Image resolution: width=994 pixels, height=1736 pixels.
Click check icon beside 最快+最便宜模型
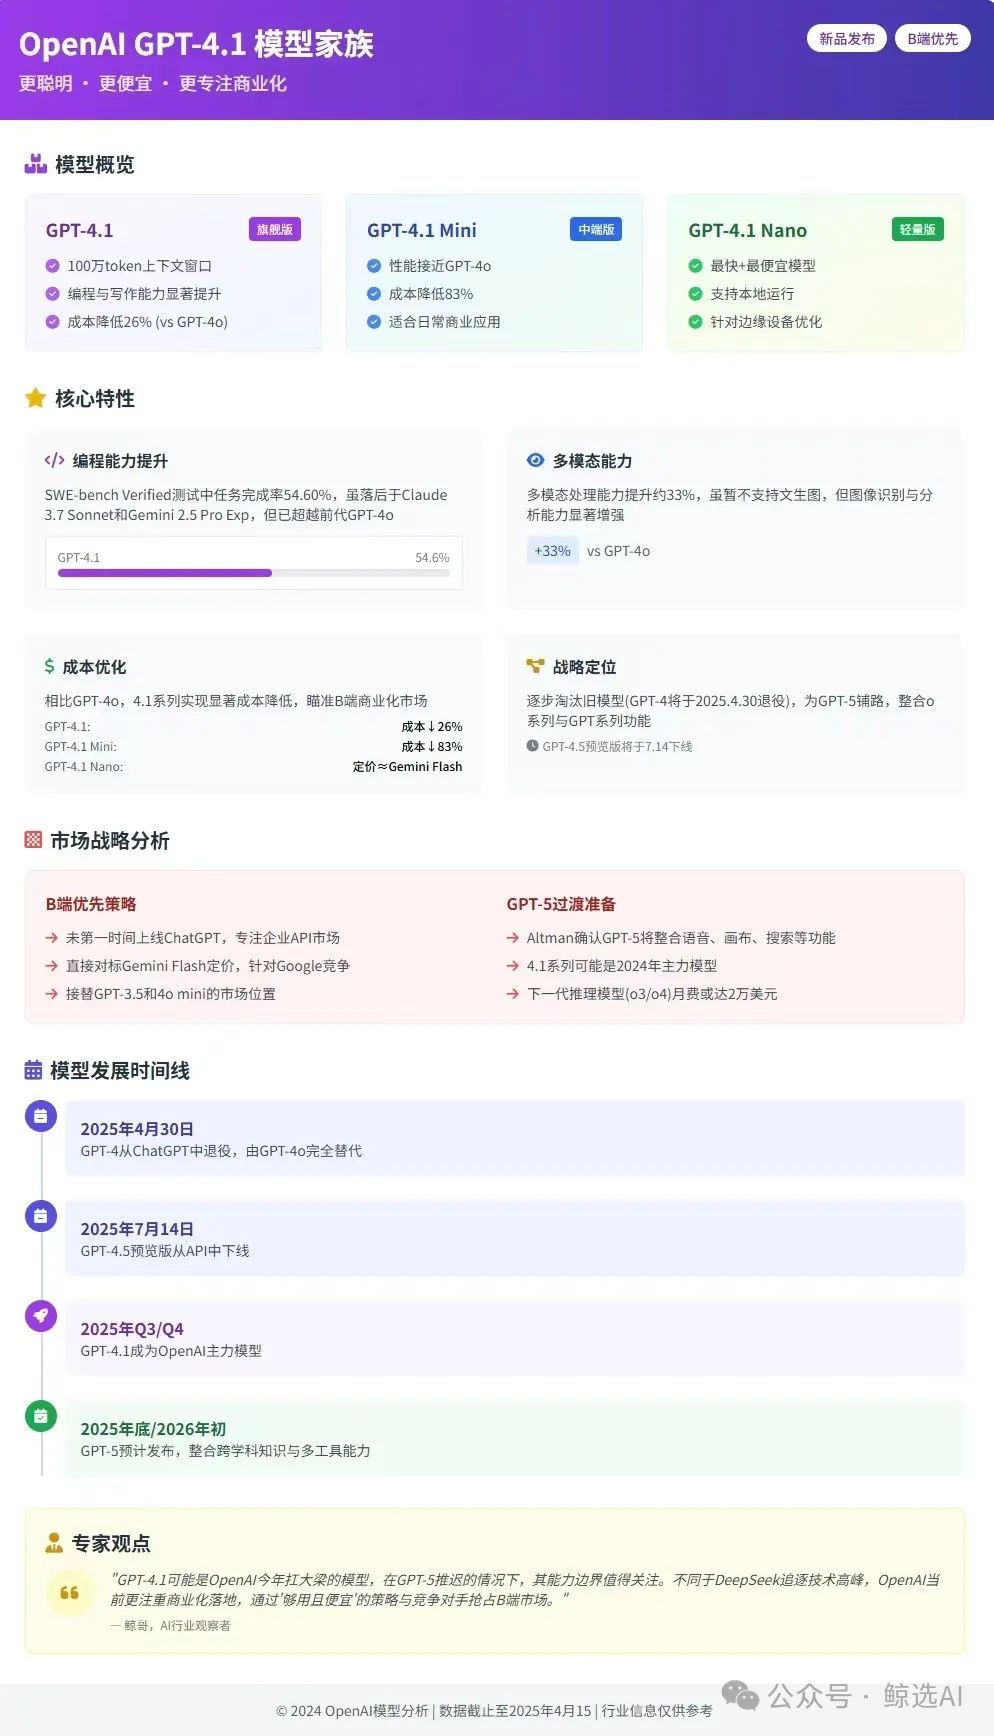tap(695, 266)
